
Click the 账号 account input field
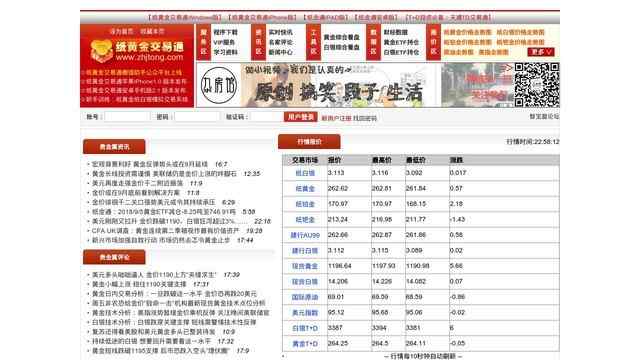(x=127, y=117)
